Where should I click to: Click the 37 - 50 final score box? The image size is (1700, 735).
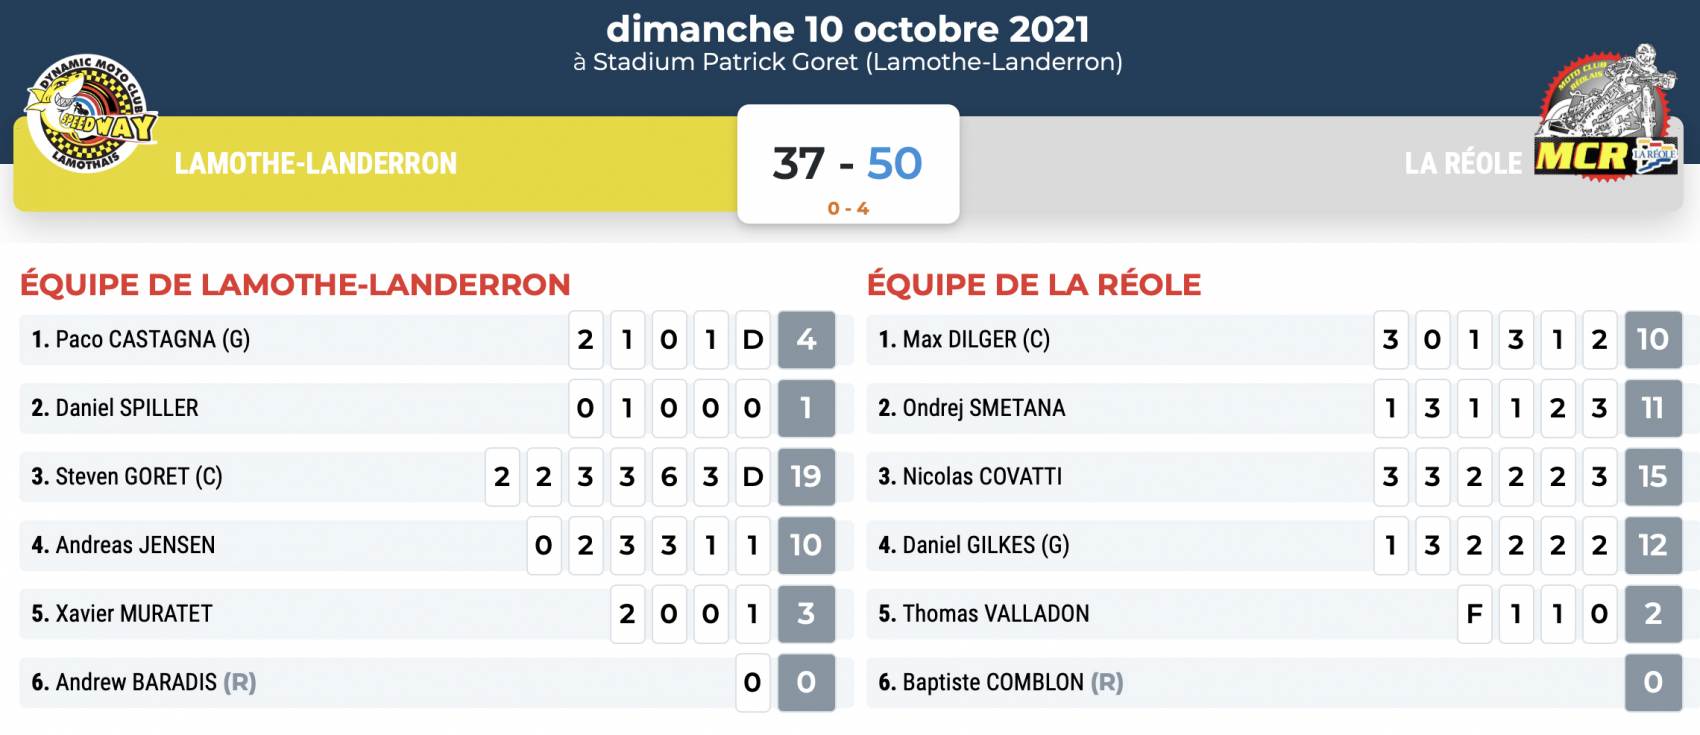847,163
